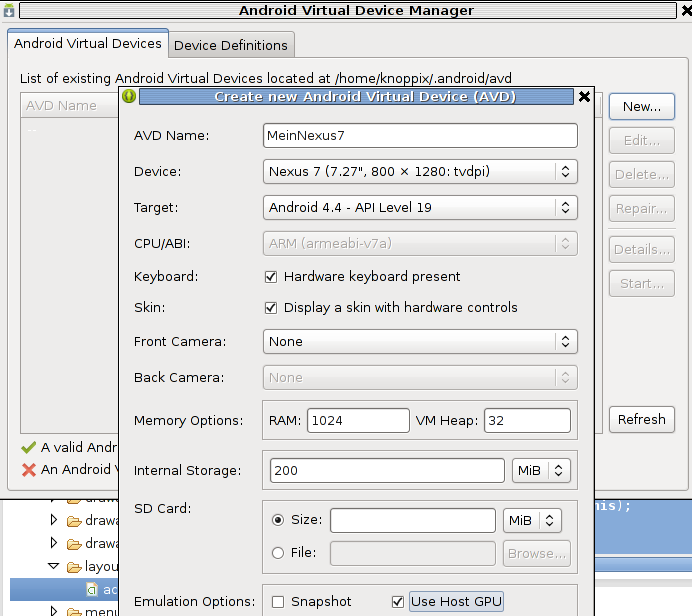Click the AVD Name column header

pos(69,106)
